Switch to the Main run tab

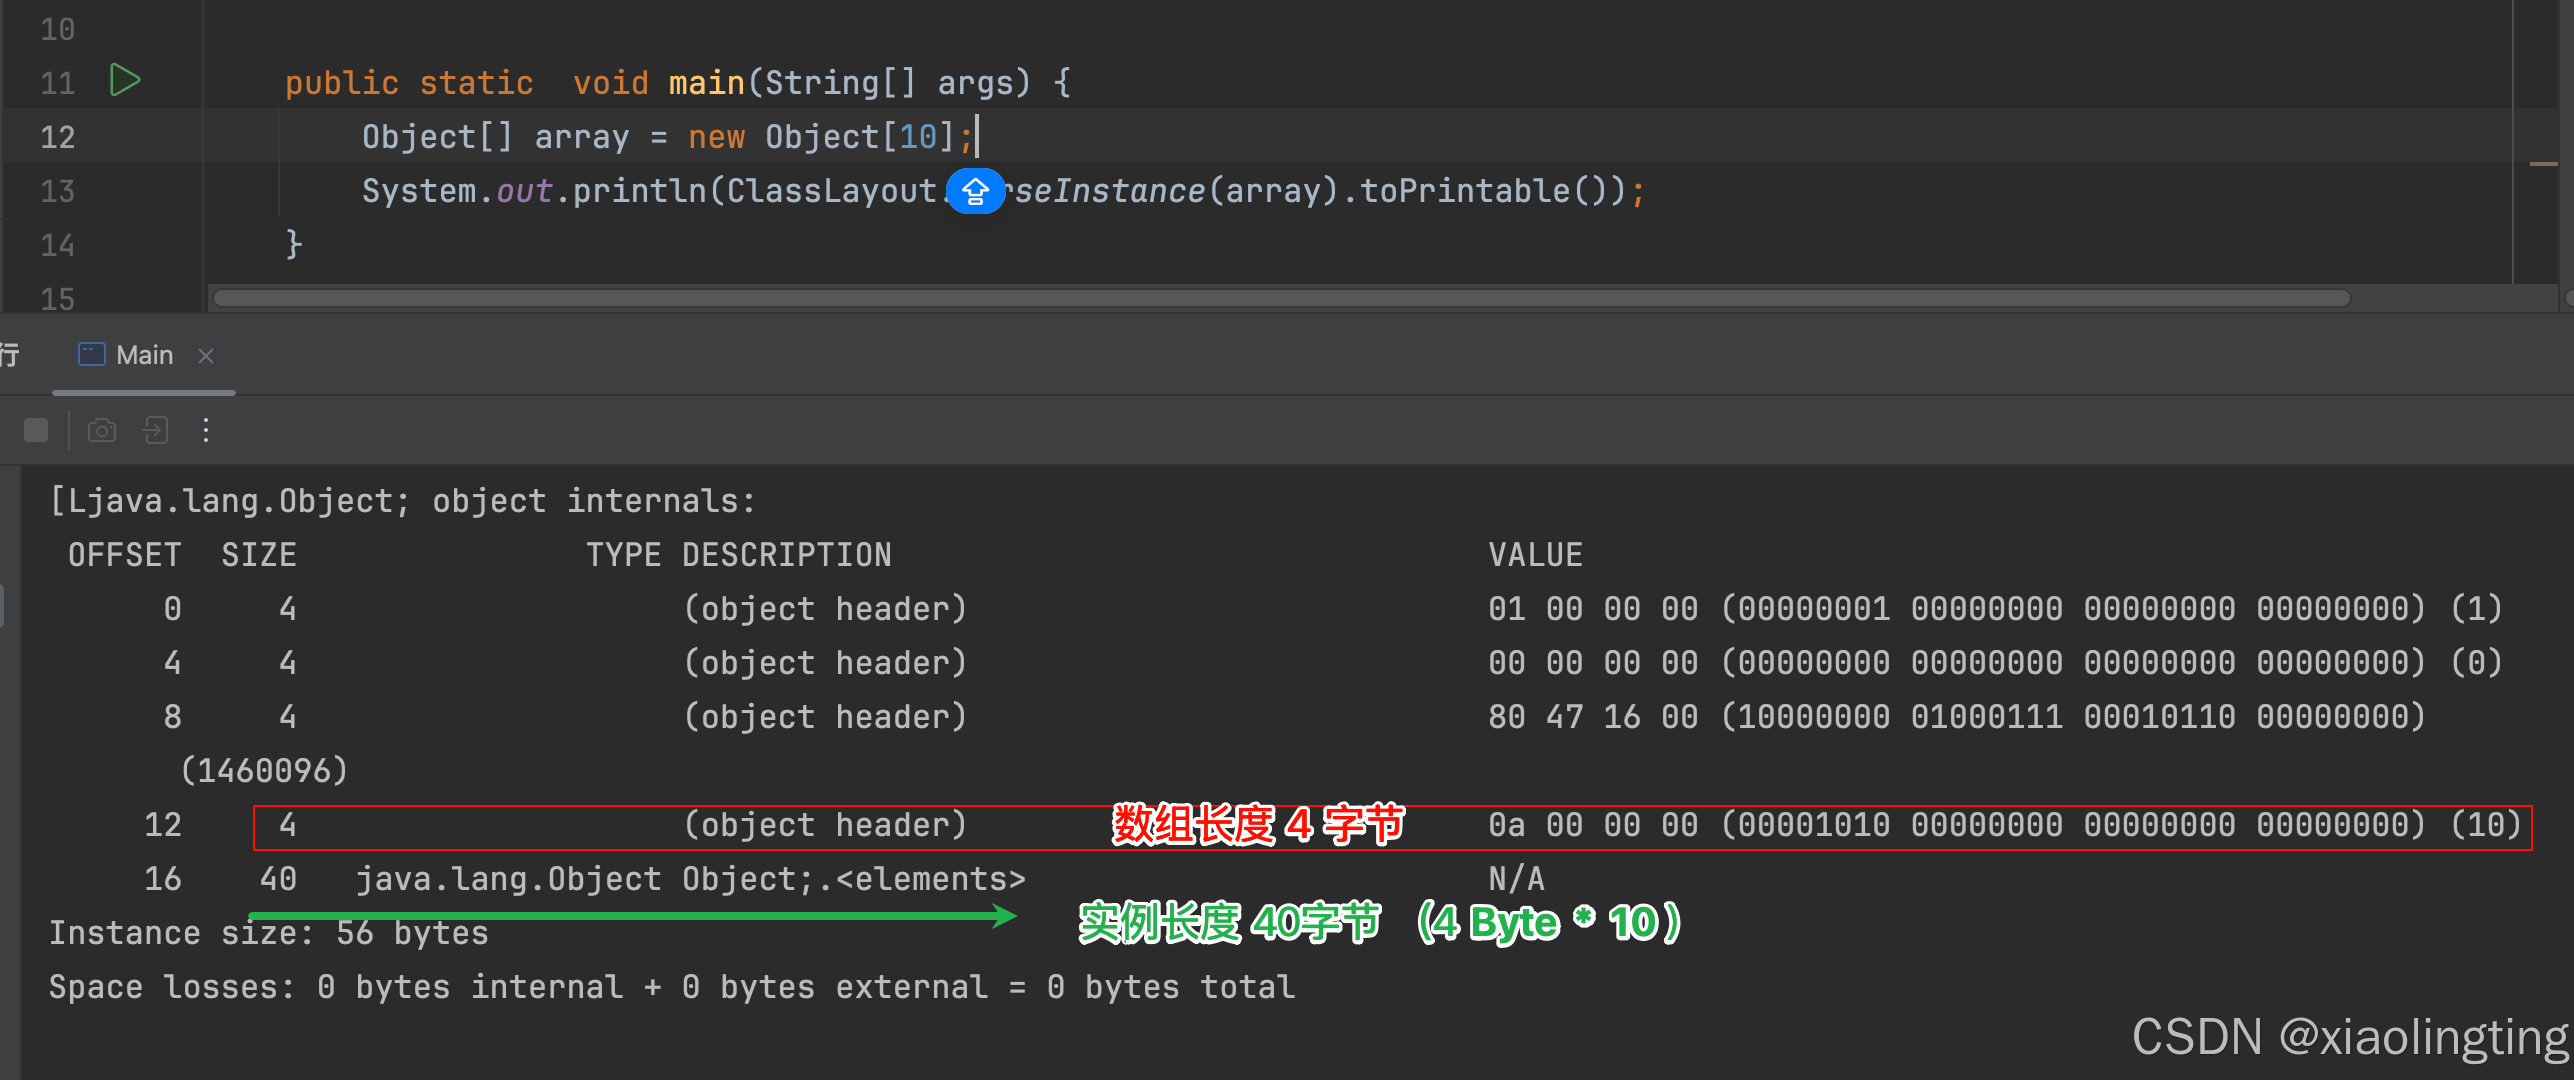[144, 355]
